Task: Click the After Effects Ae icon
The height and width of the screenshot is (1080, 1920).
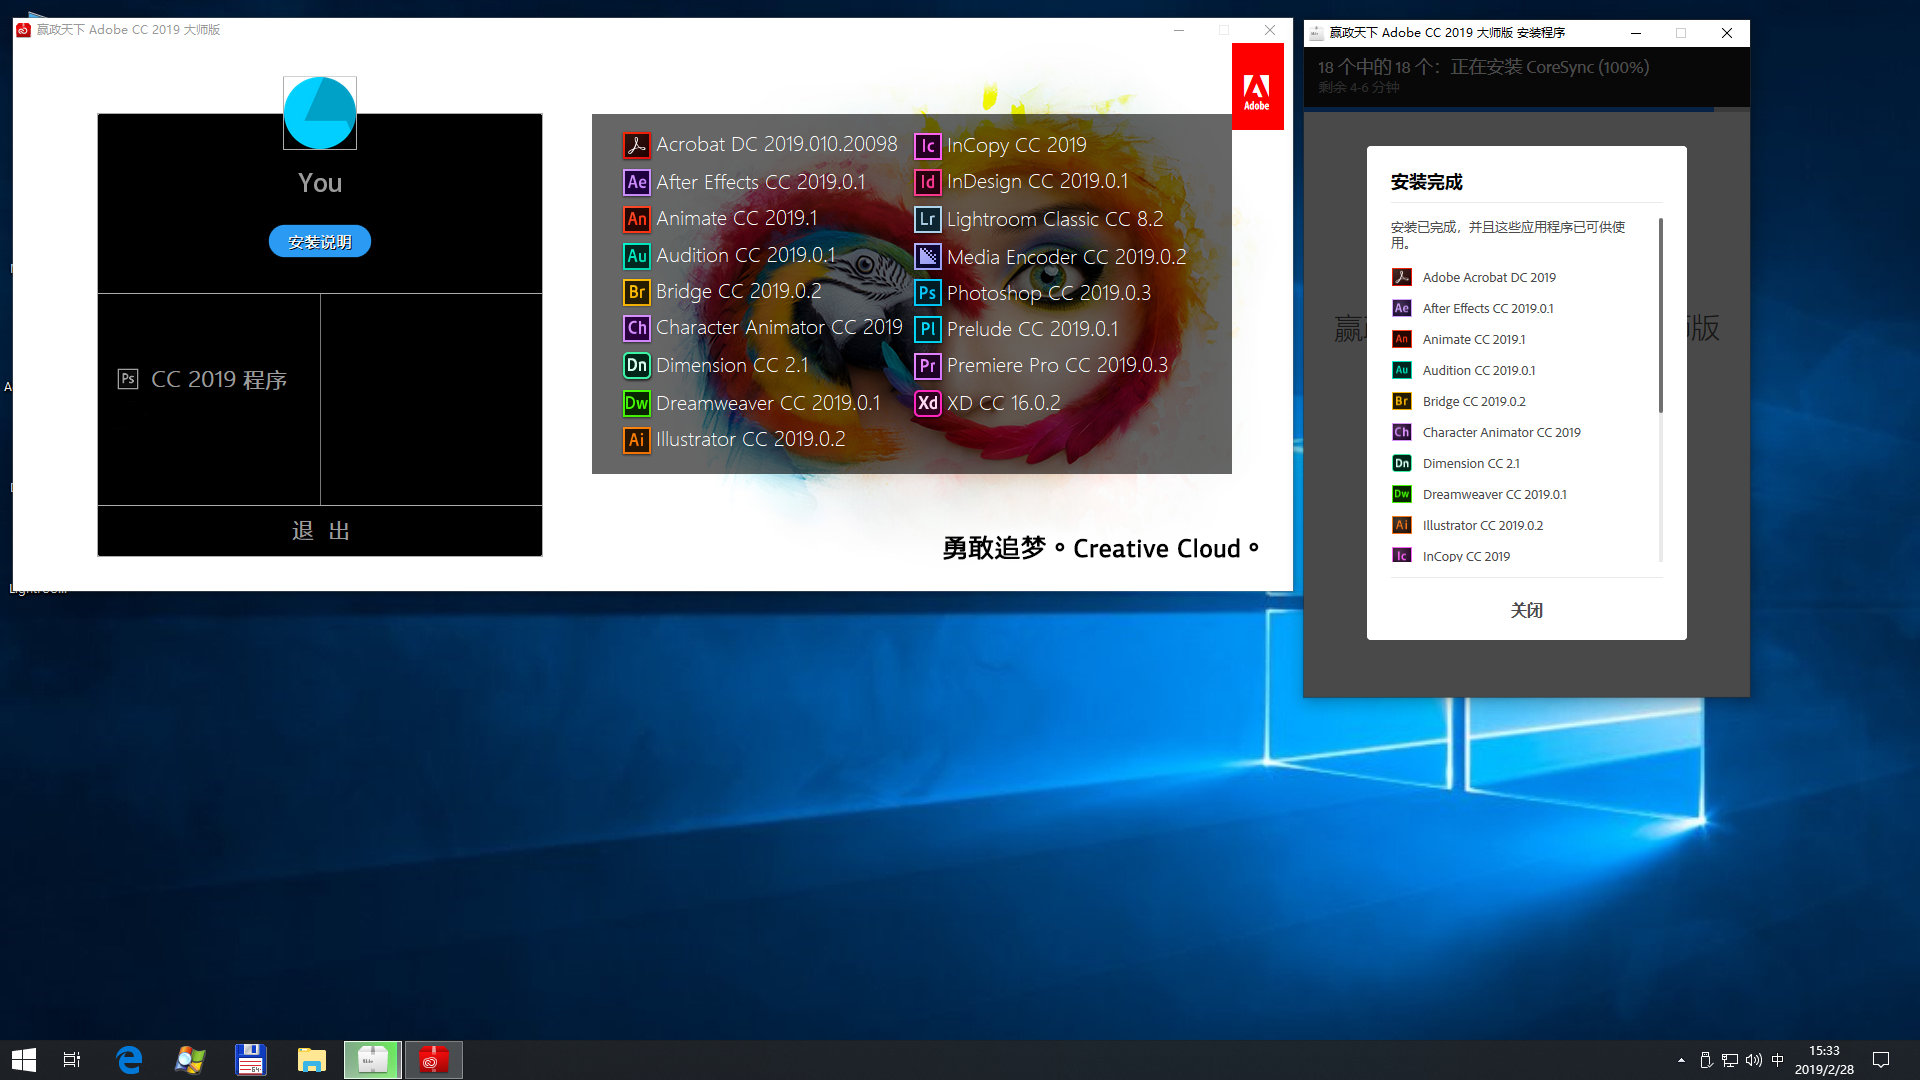Action: pos(636,182)
